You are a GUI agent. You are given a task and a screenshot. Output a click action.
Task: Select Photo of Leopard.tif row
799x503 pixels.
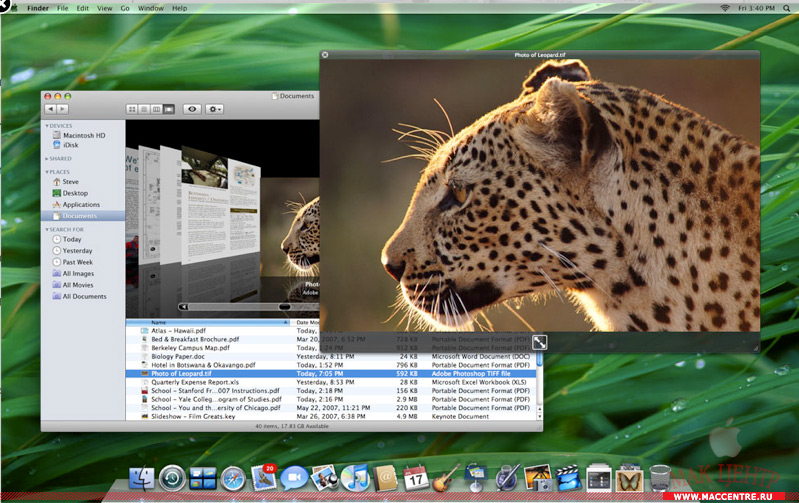(x=331, y=374)
